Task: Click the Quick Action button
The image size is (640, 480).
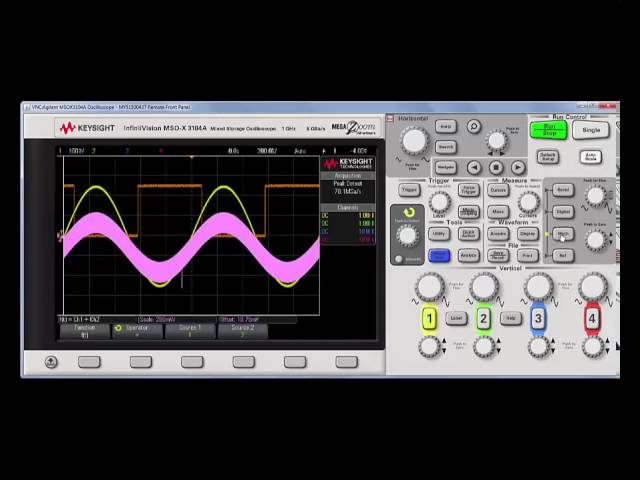Action: point(469,234)
